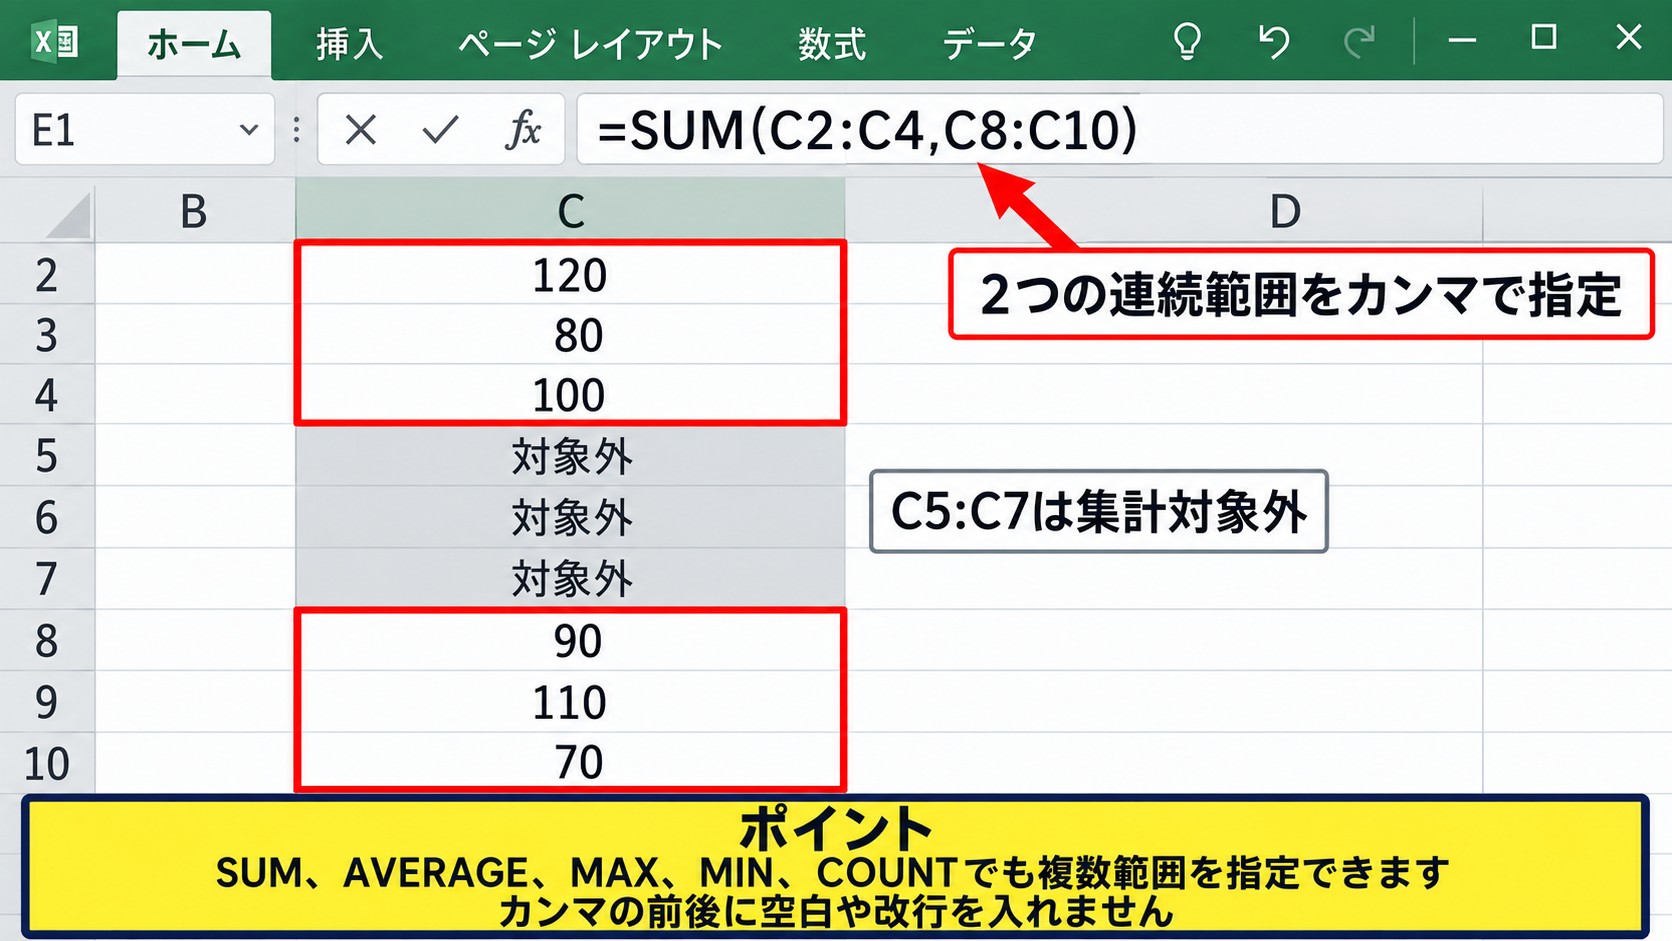Go to the 数式 tab
The image size is (1672, 941).
click(x=832, y=44)
